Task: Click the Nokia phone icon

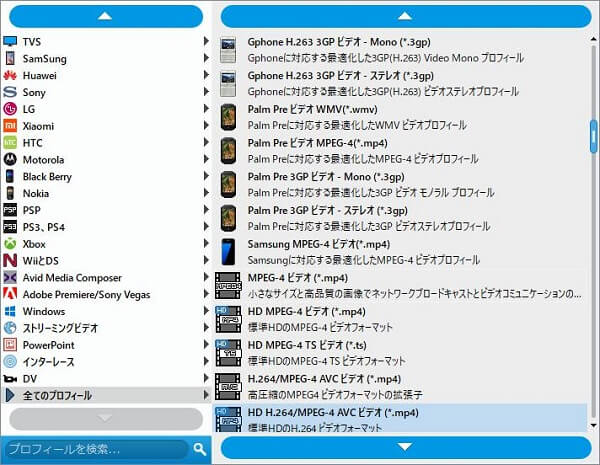Action: 10,193
